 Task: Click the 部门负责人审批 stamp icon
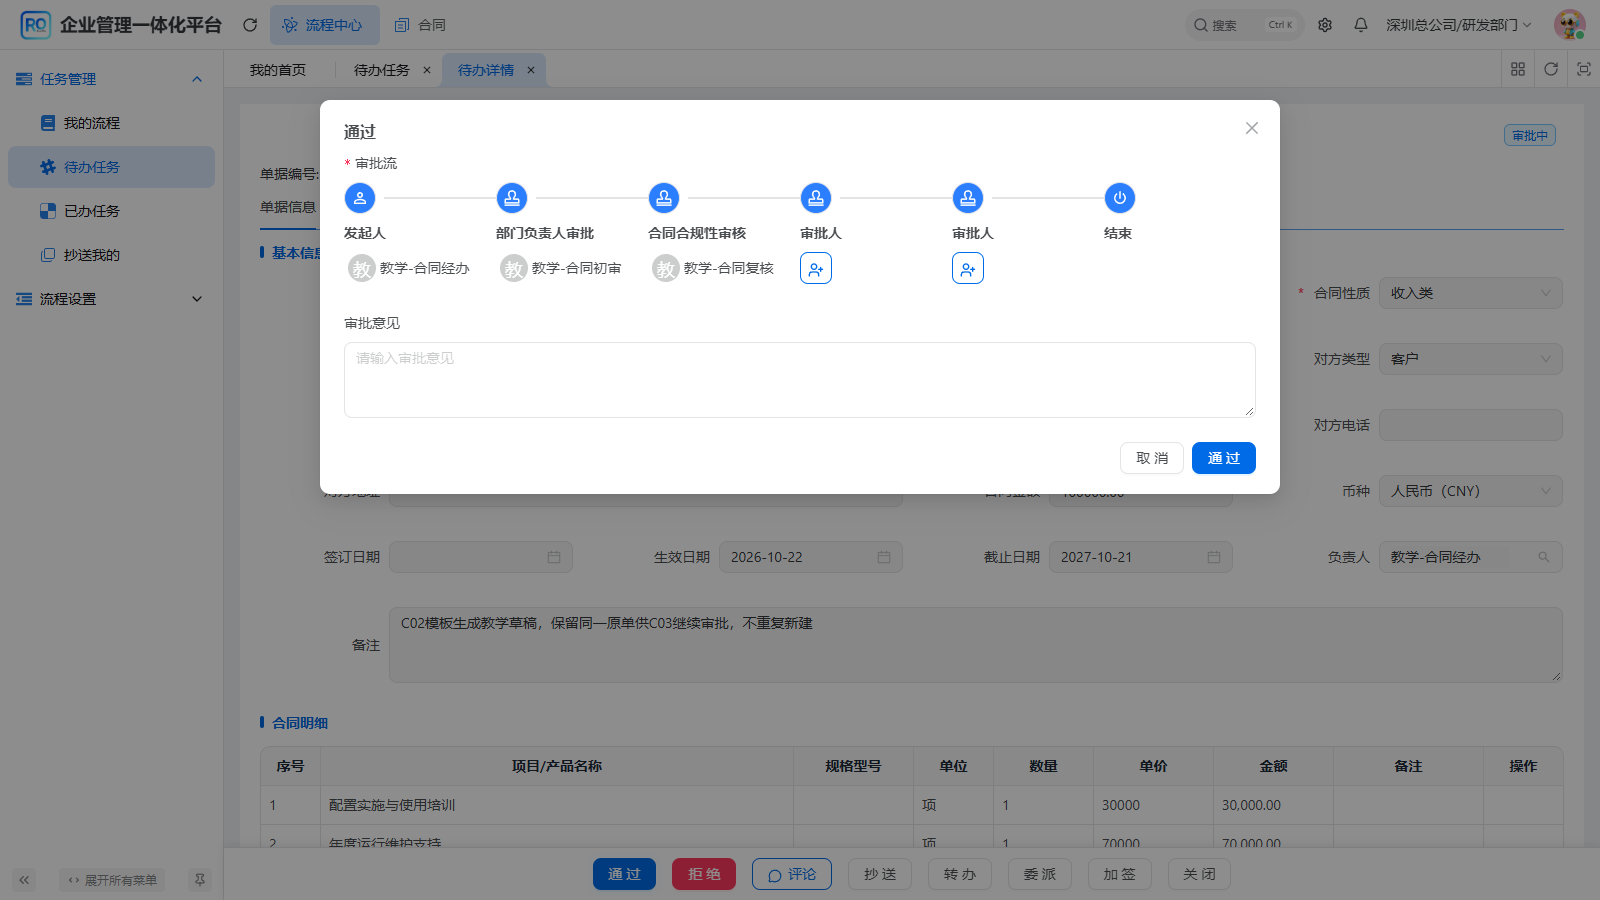click(x=512, y=198)
